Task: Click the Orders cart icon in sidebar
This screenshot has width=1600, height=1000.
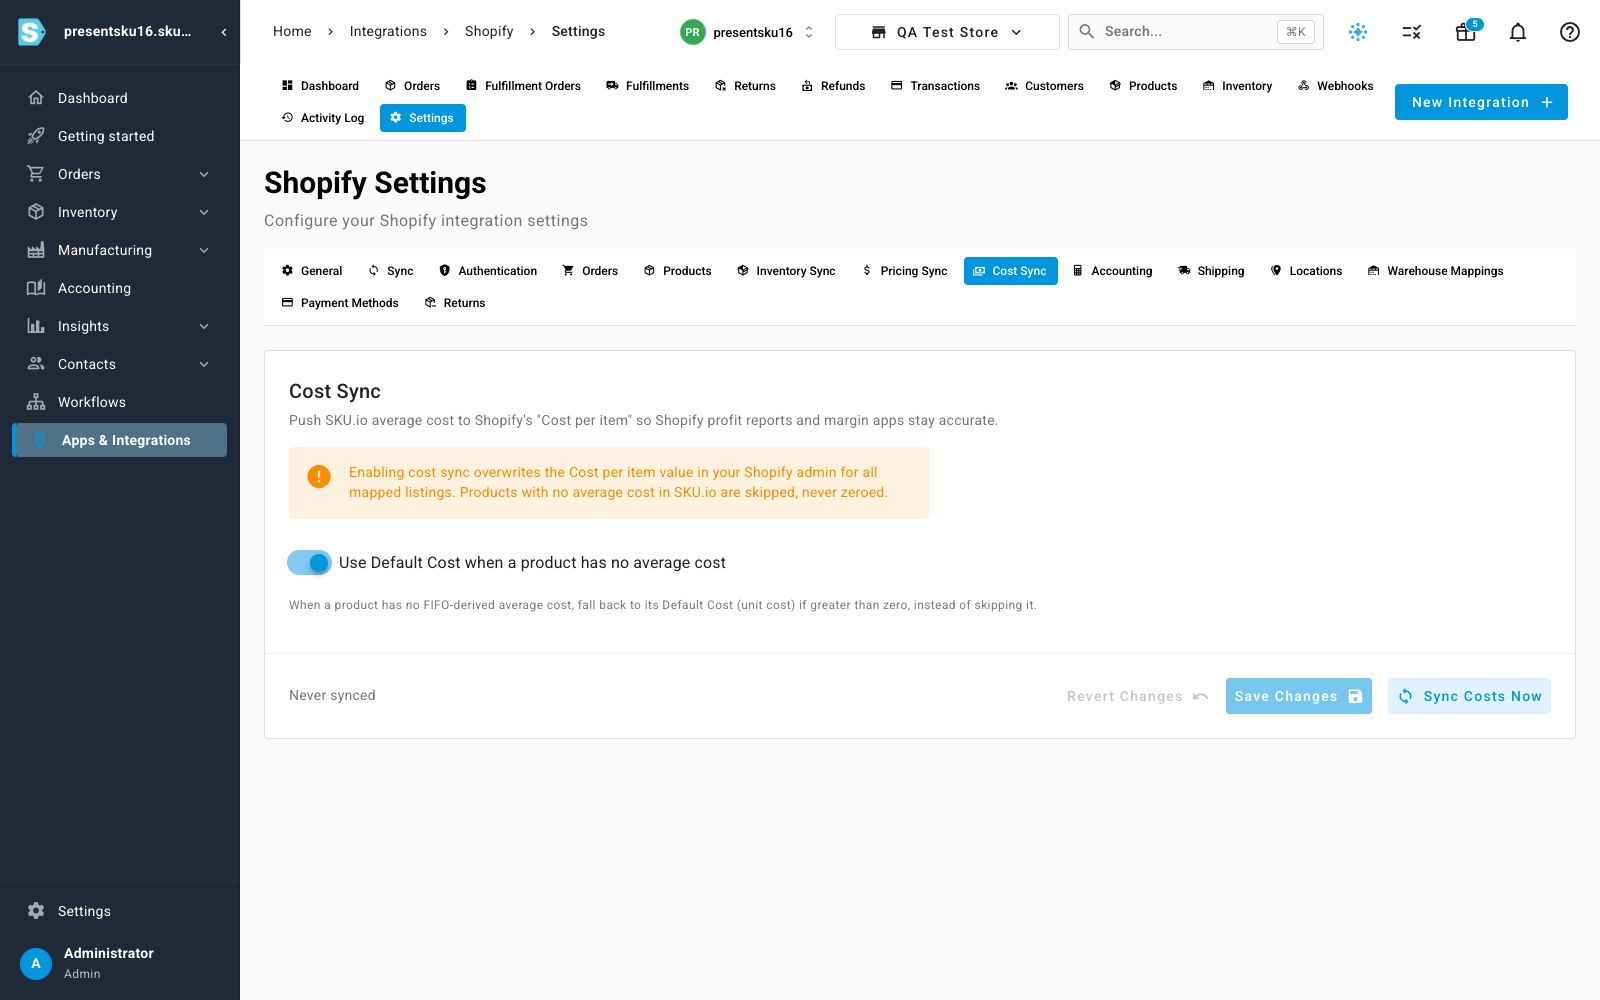Action: tap(36, 174)
